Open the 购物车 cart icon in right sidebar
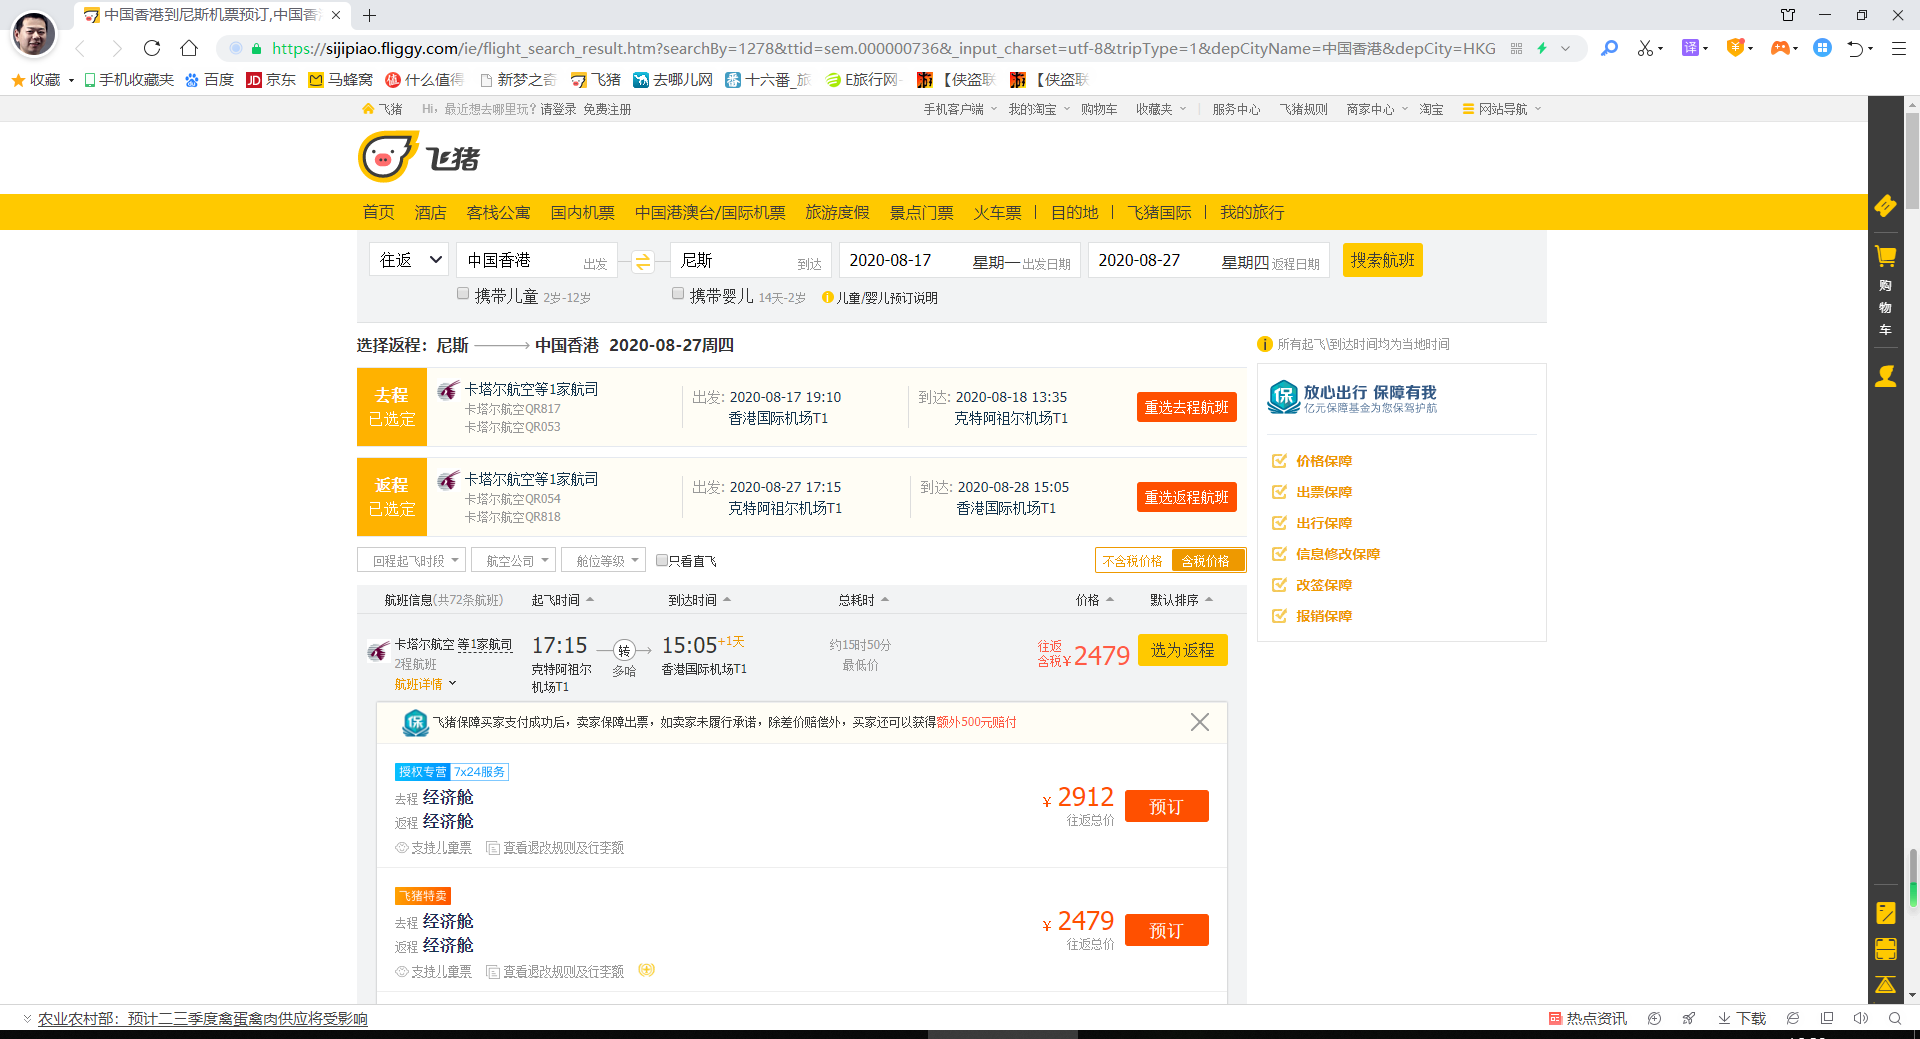The width and height of the screenshot is (1920, 1039). (1886, 256)
